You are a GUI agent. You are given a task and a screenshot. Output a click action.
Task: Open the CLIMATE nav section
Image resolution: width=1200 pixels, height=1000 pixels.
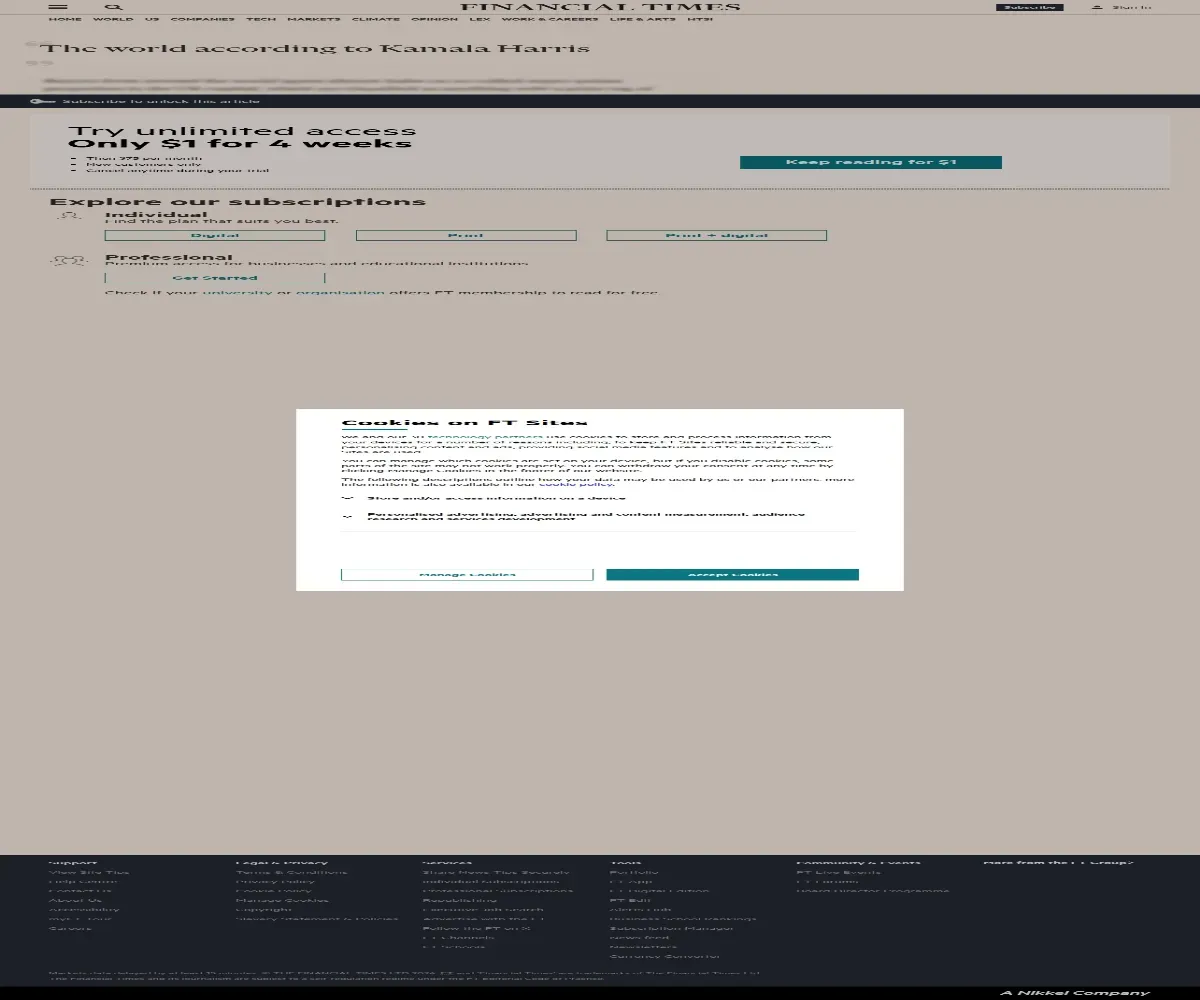point(375,19)
